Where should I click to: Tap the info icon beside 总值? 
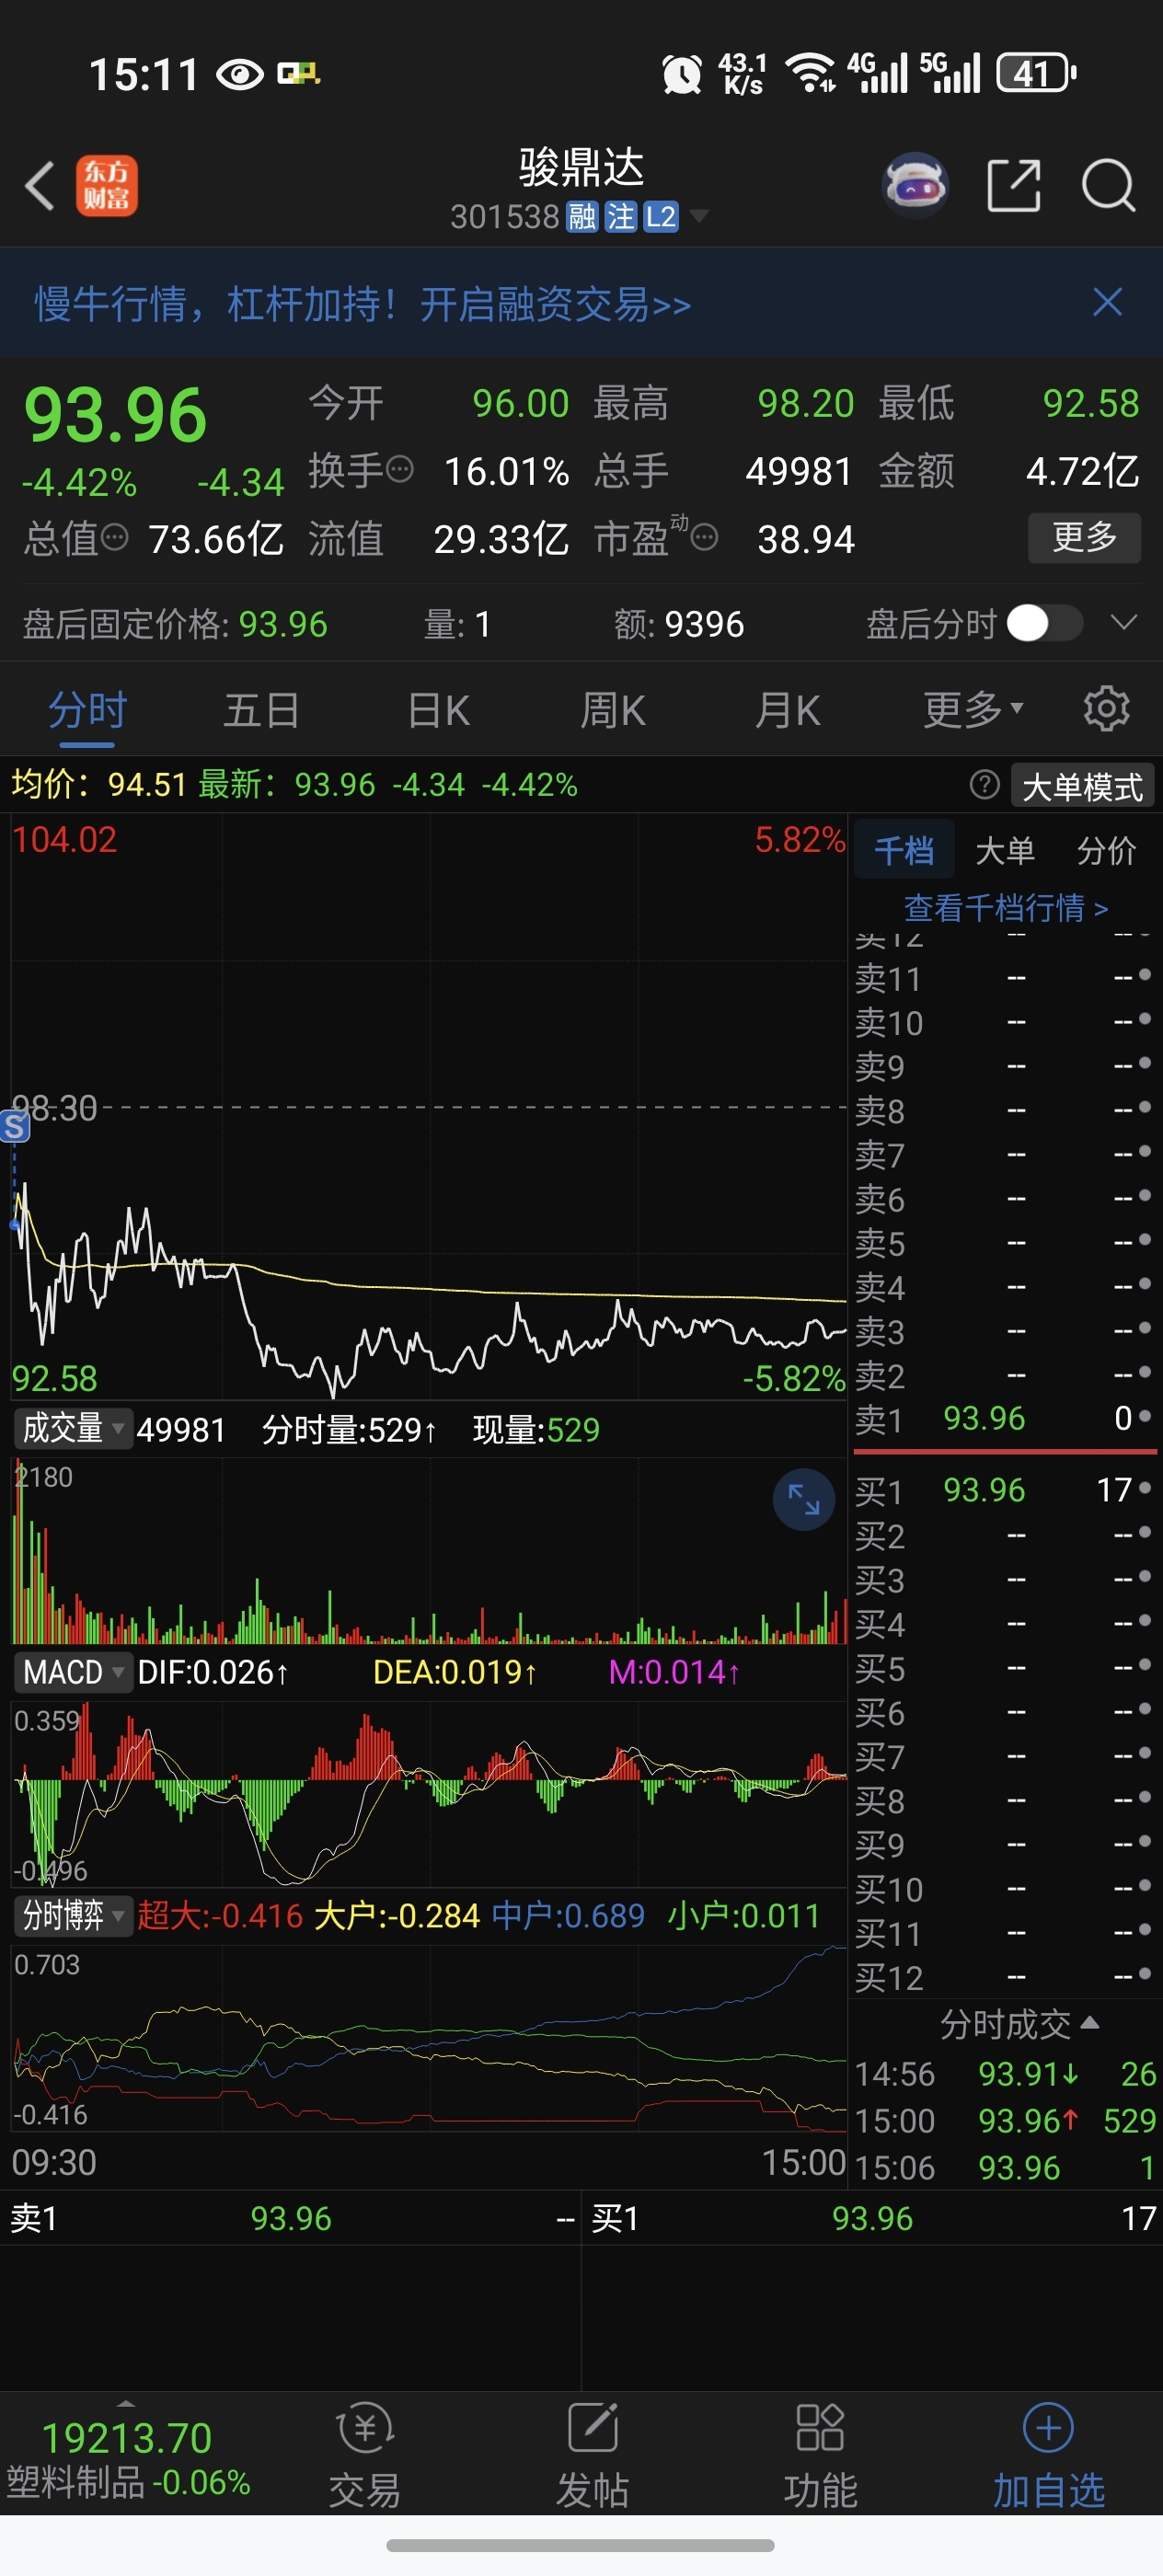click(x=115, y=538)
